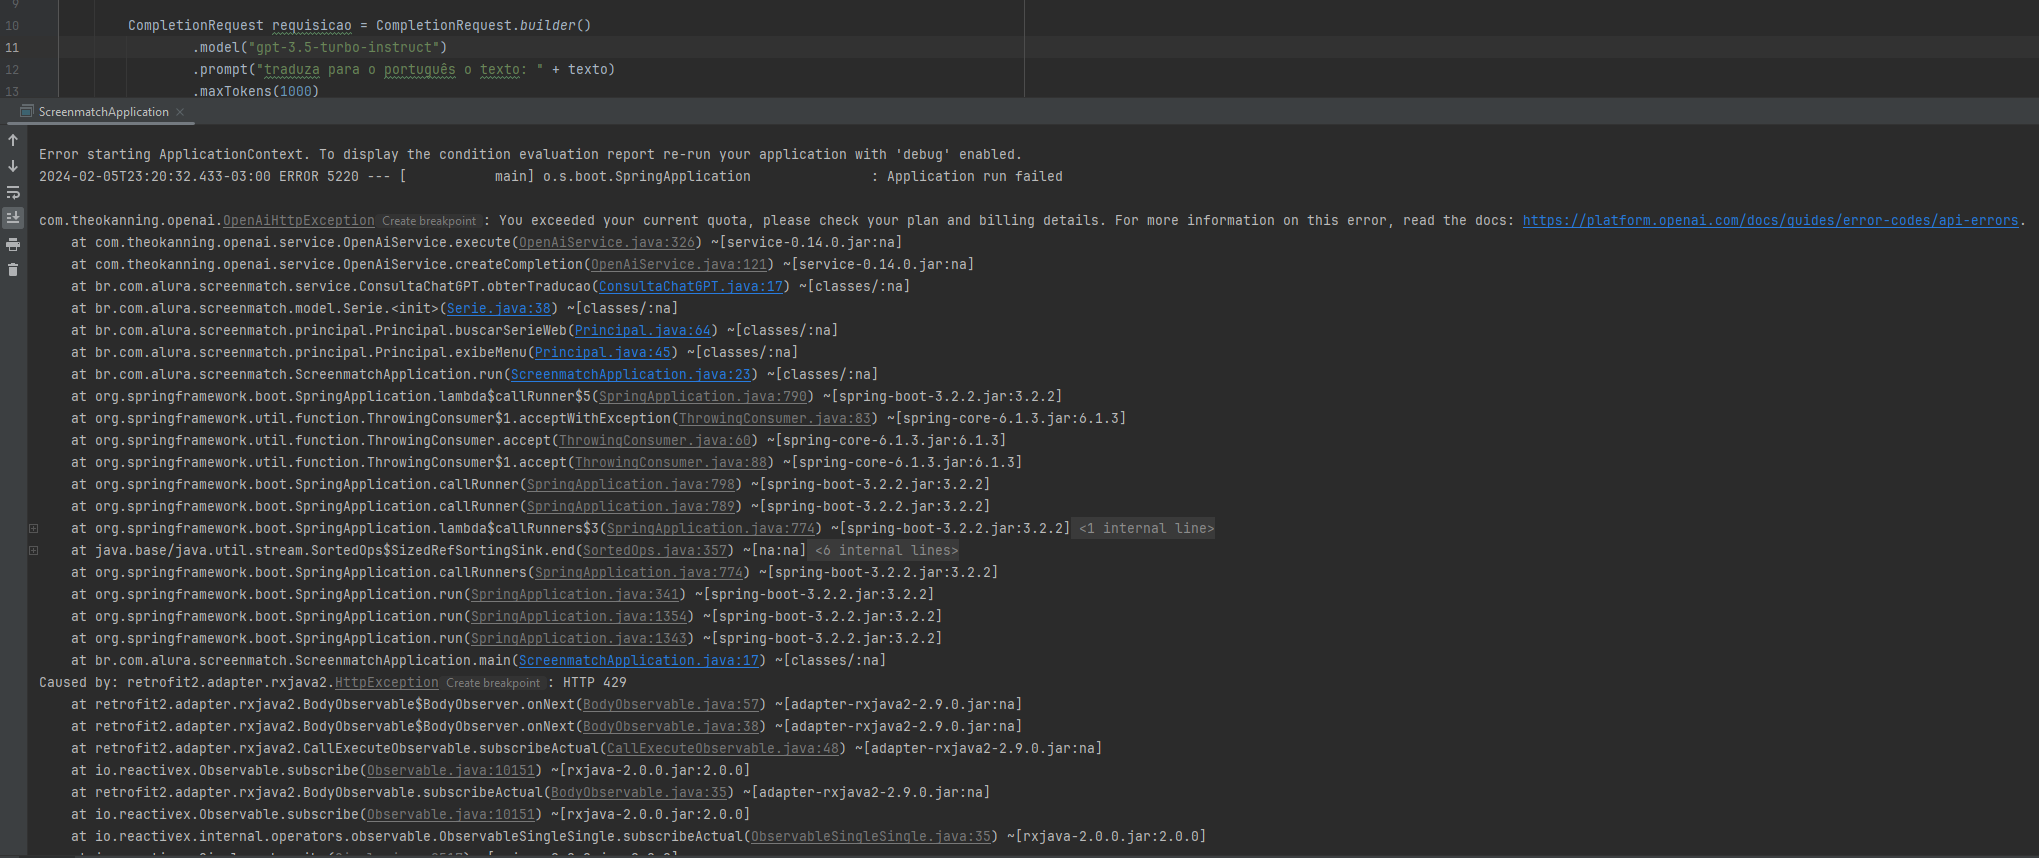The height and width of the screenshot is (858, 2039).
Task: Jump down the stack trace with down arrow
Action: [13, 166]
